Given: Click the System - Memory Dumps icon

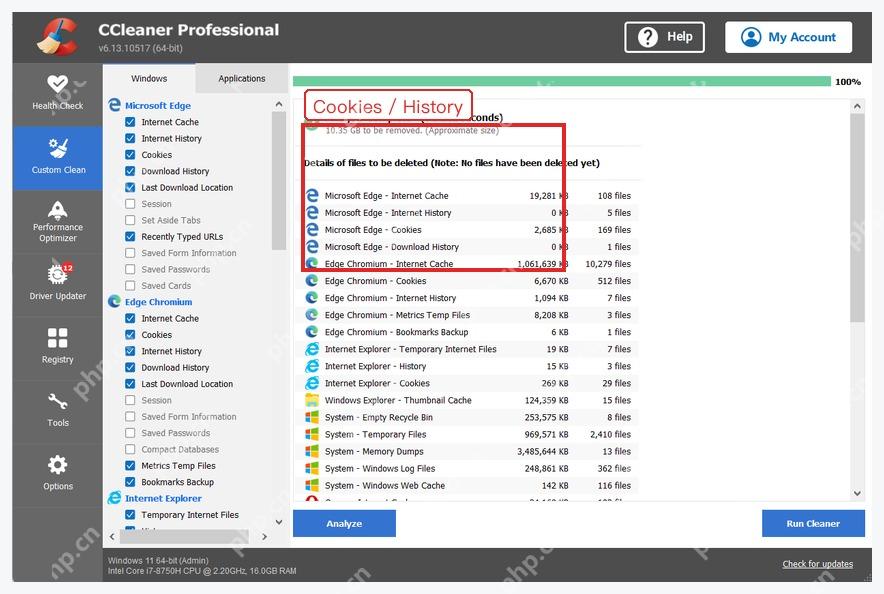Looking at the screenshot, I should [x=312, y=451].
